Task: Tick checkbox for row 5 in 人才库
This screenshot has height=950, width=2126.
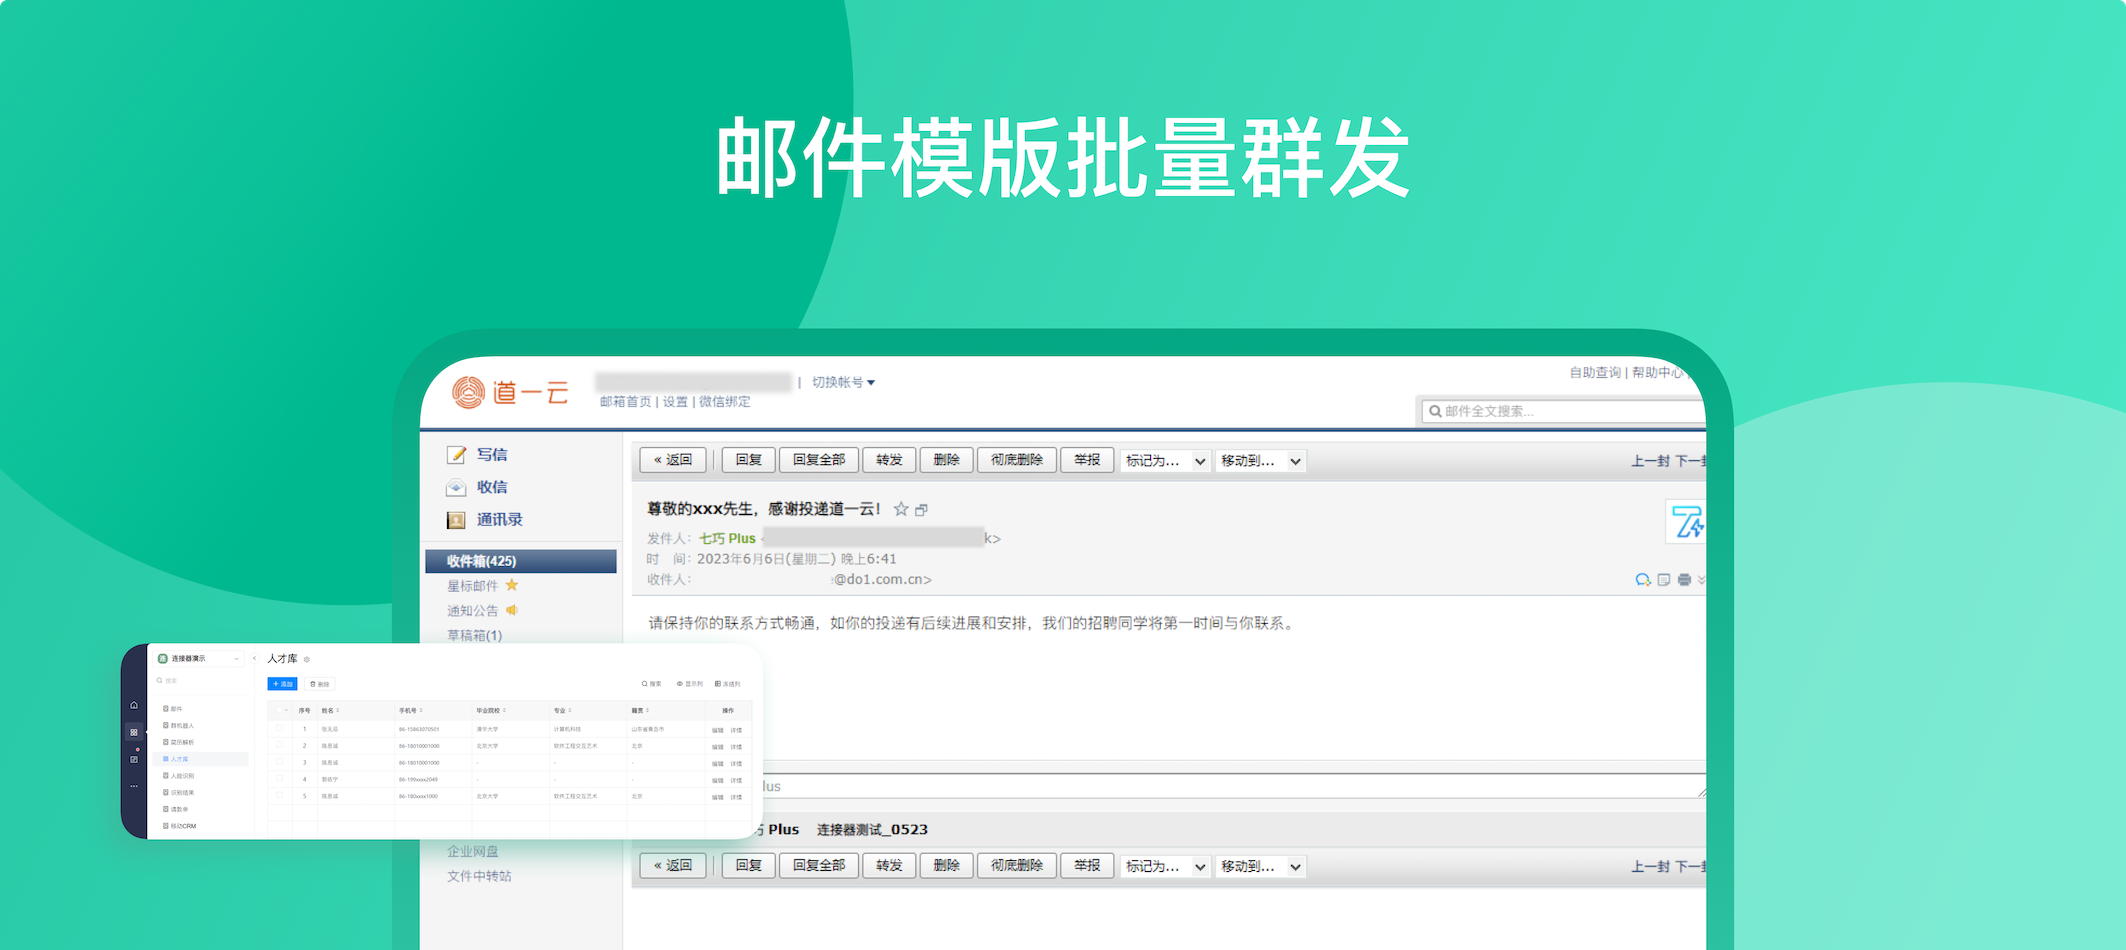Action: coord(279,795)
